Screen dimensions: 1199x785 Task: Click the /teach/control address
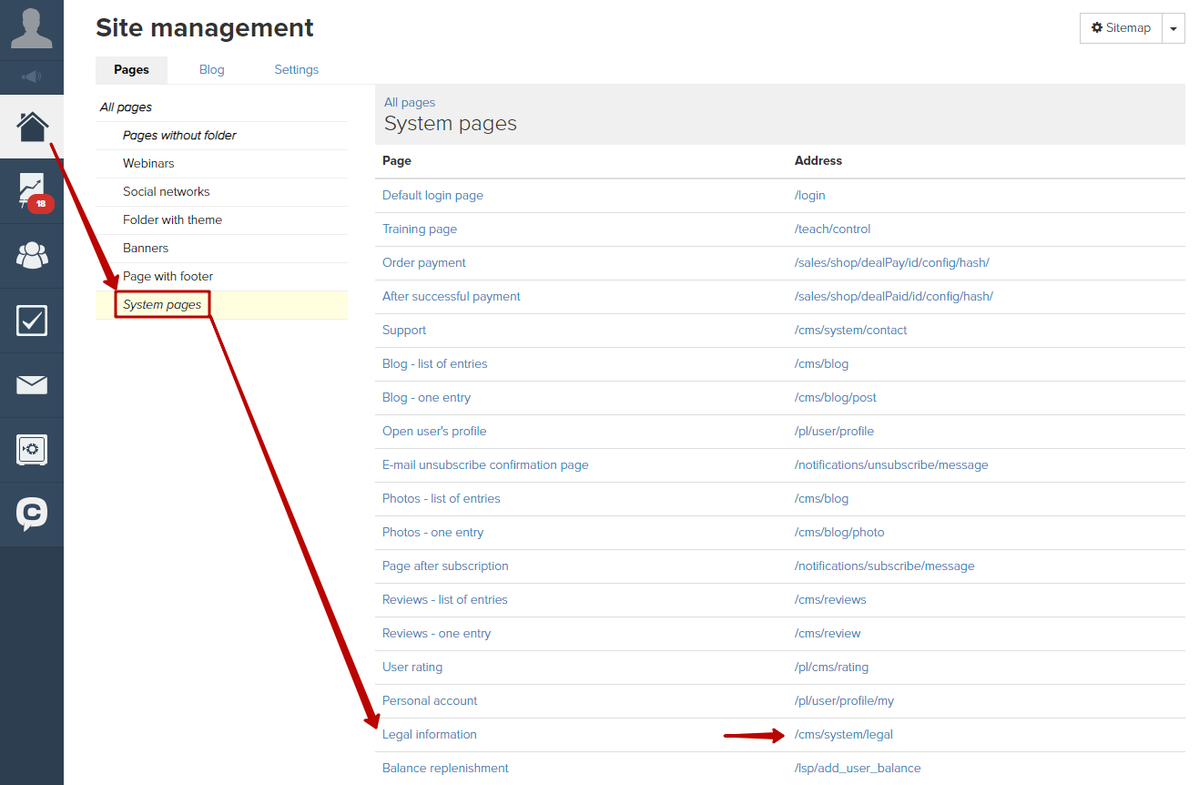[x=832, y=229]
